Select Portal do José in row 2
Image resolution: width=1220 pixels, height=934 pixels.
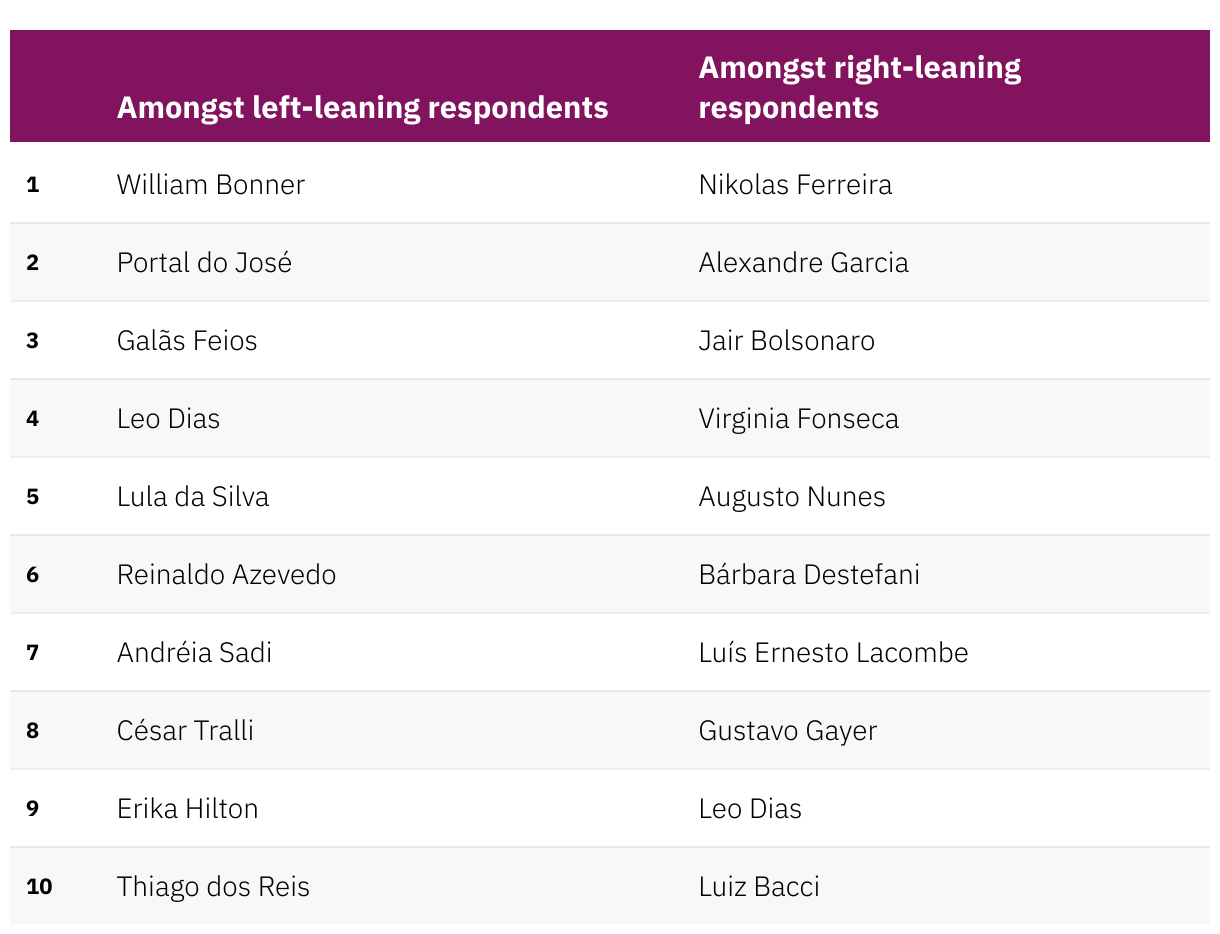click(204, 263)
